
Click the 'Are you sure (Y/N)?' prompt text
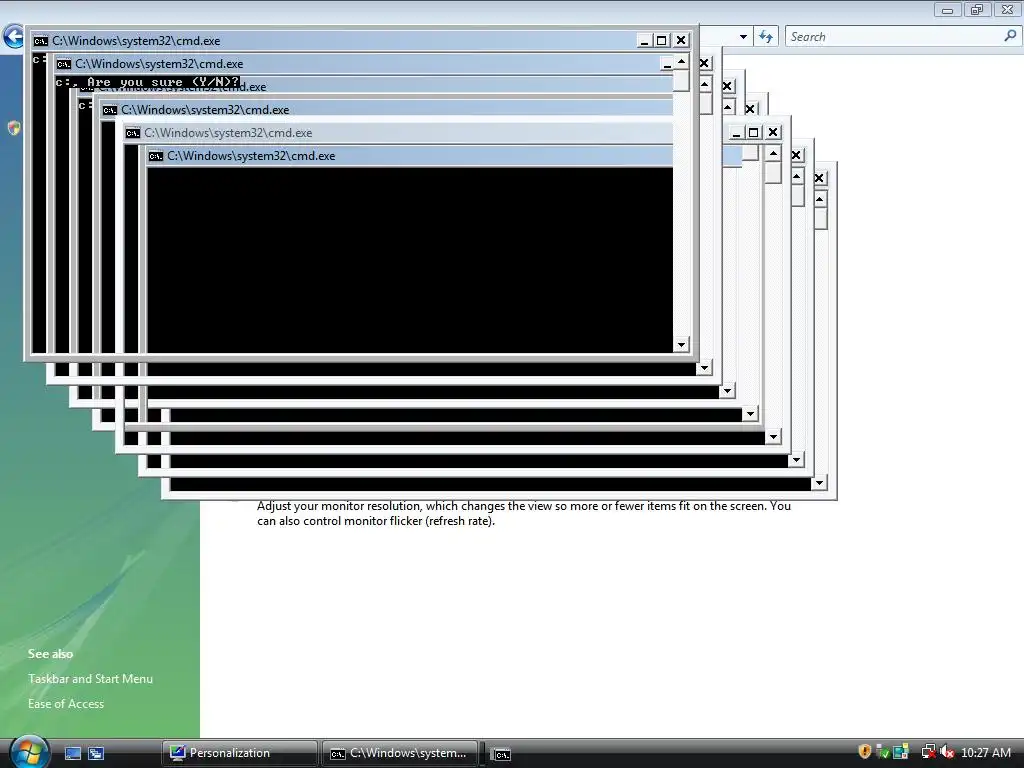pyautogui.click(x=163, y=82)
